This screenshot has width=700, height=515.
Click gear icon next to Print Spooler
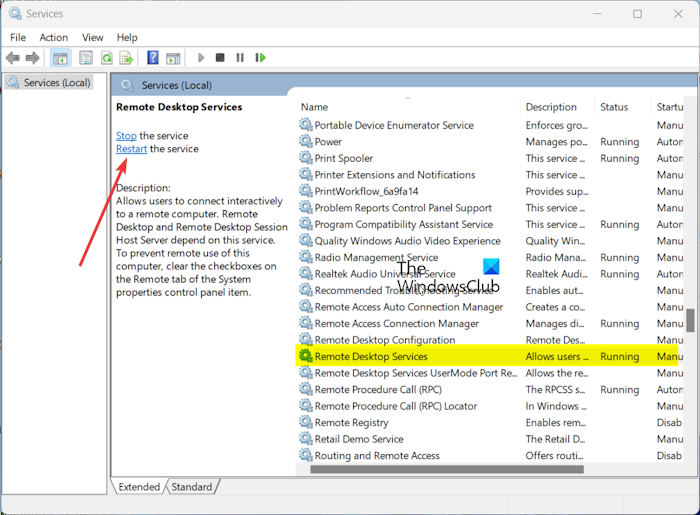point(306,158)
